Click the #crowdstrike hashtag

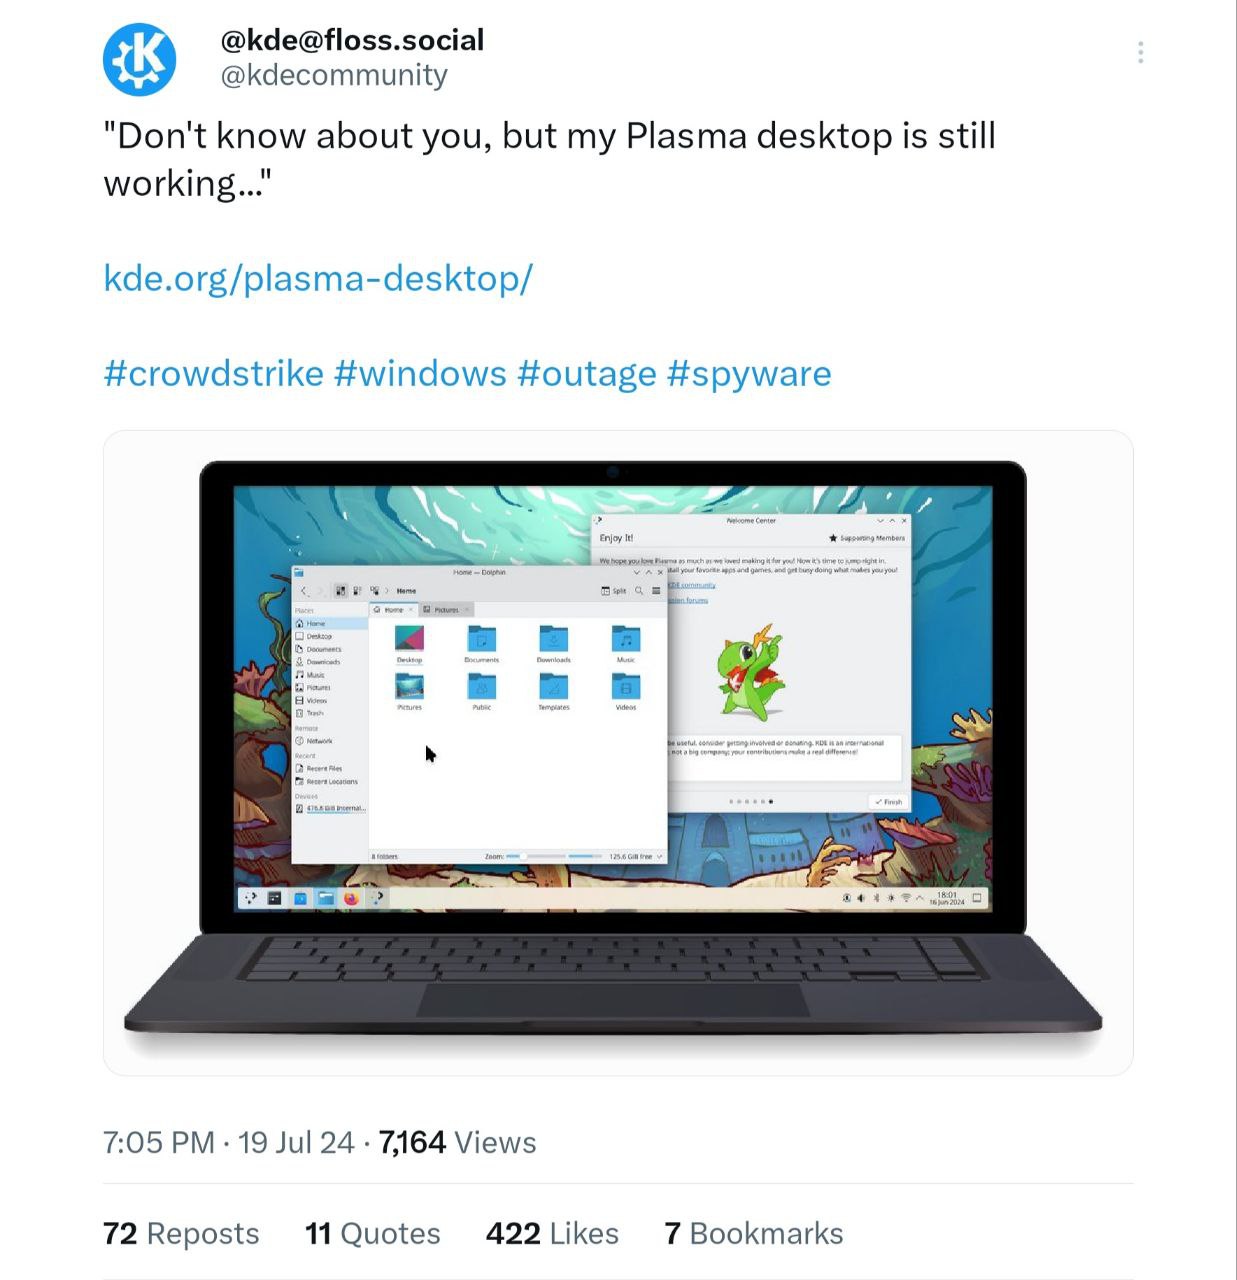[x=213, y=373]
